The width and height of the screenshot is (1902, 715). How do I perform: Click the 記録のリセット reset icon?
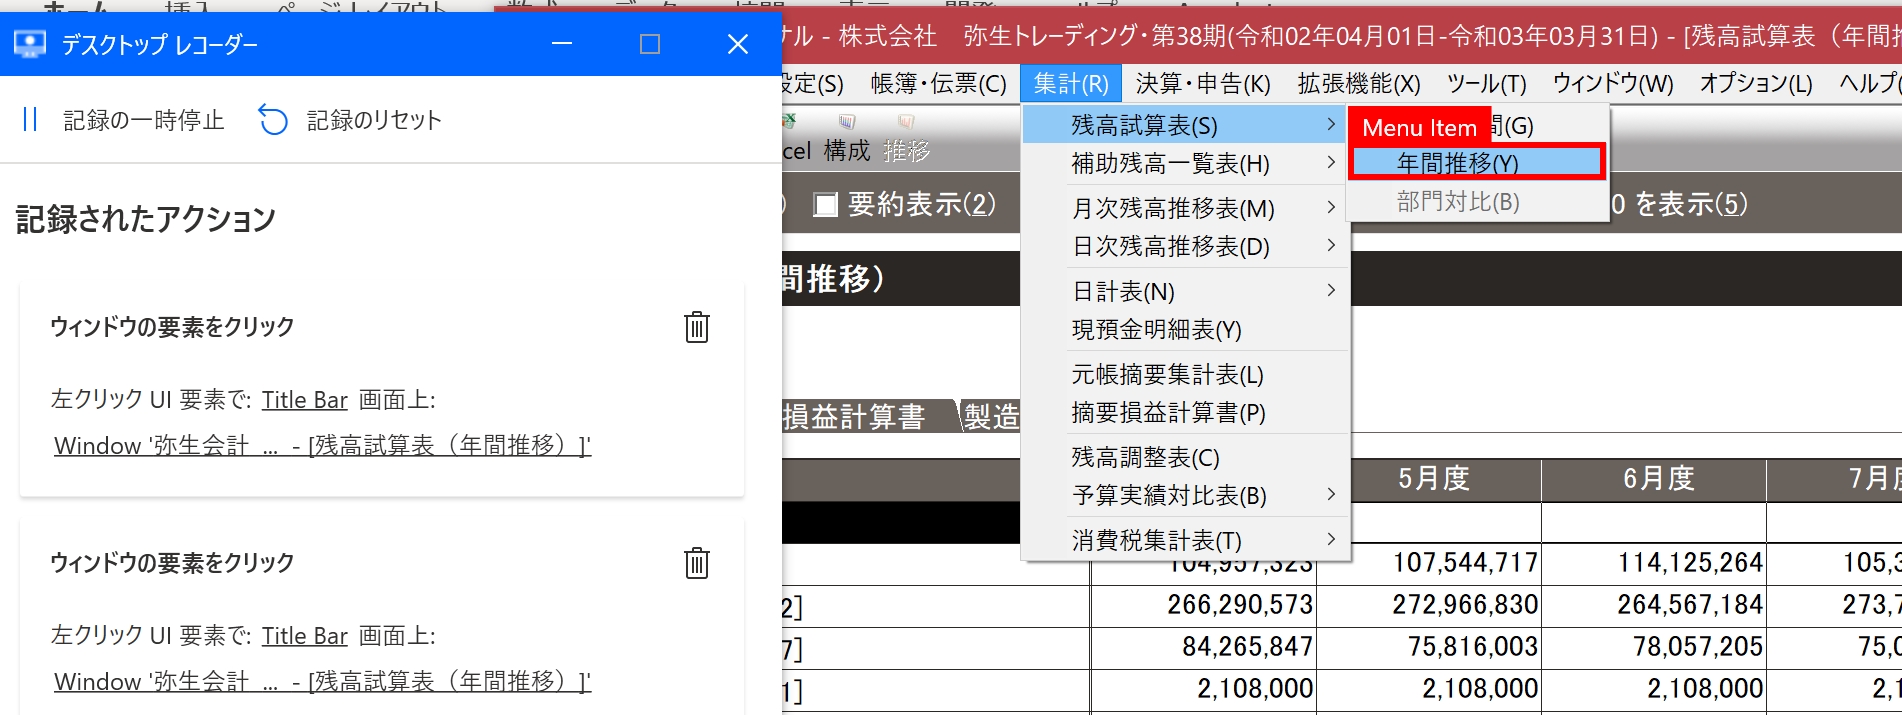point(273,120)
